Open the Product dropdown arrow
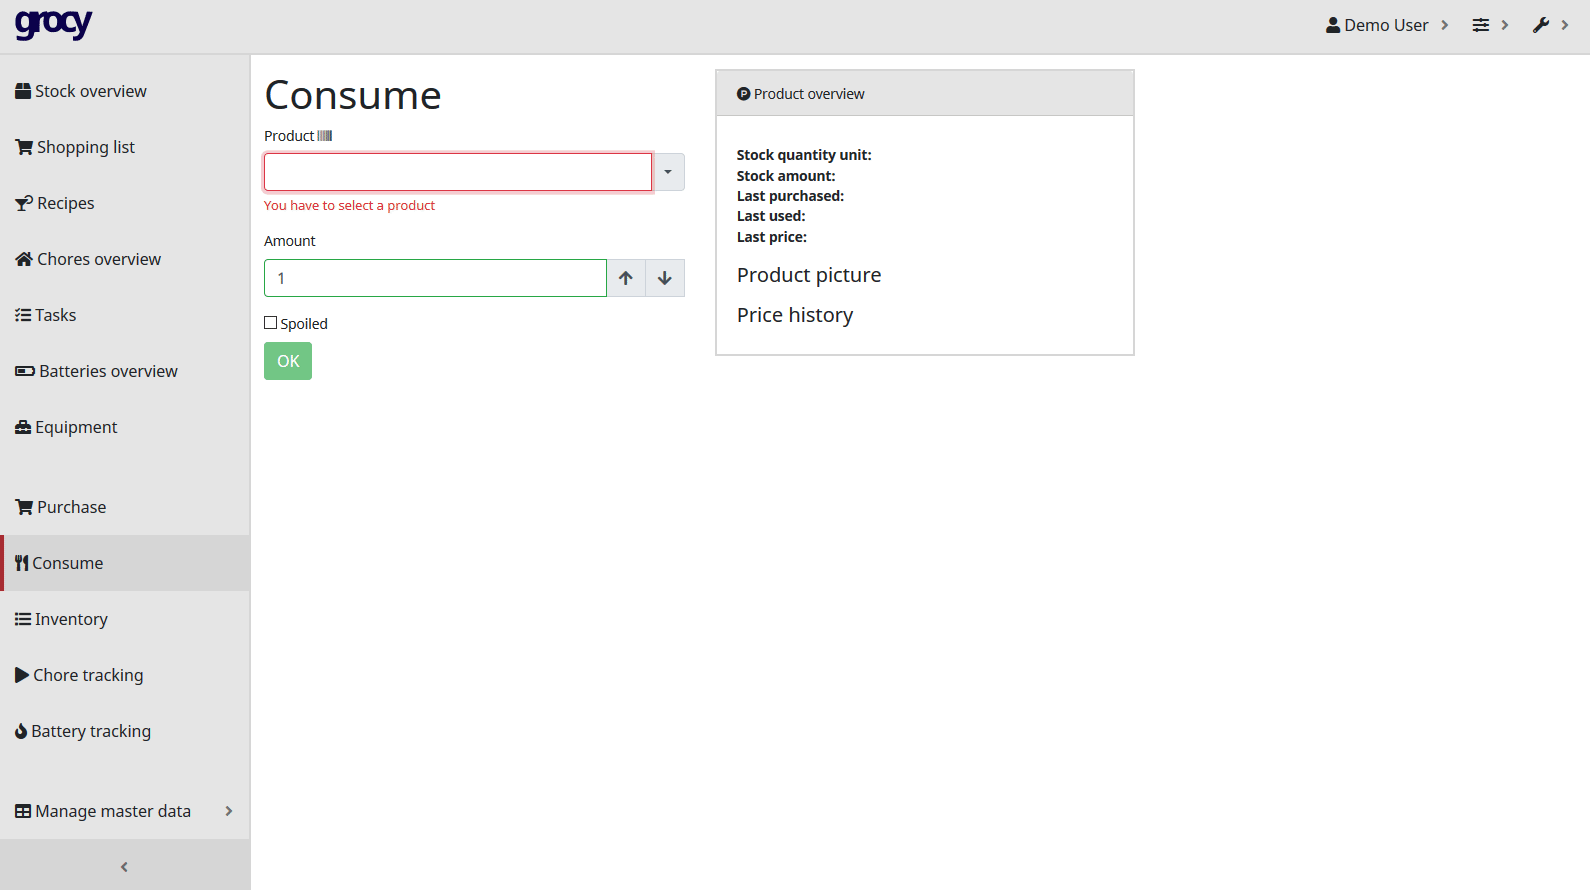The height and width of the screenshot is (890, 1590). 668,172
